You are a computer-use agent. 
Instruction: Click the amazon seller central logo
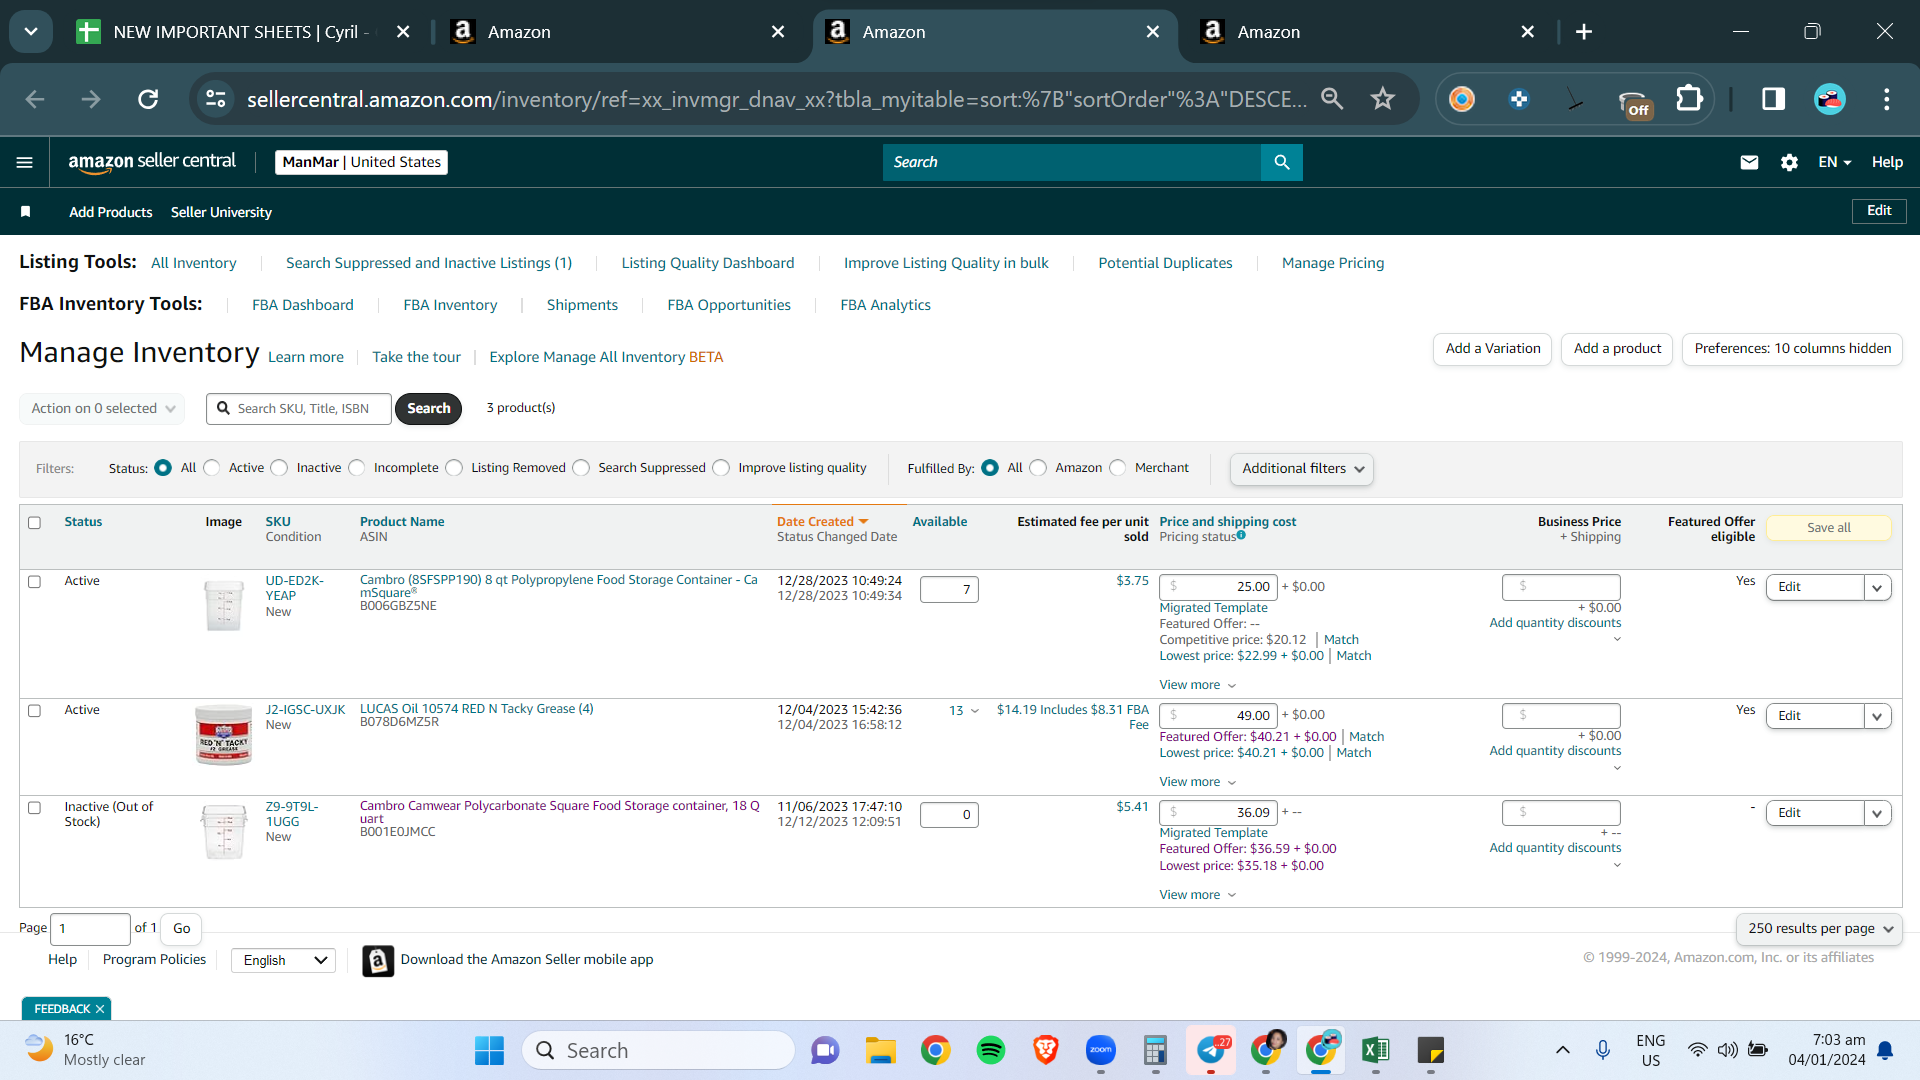(152, 162)
